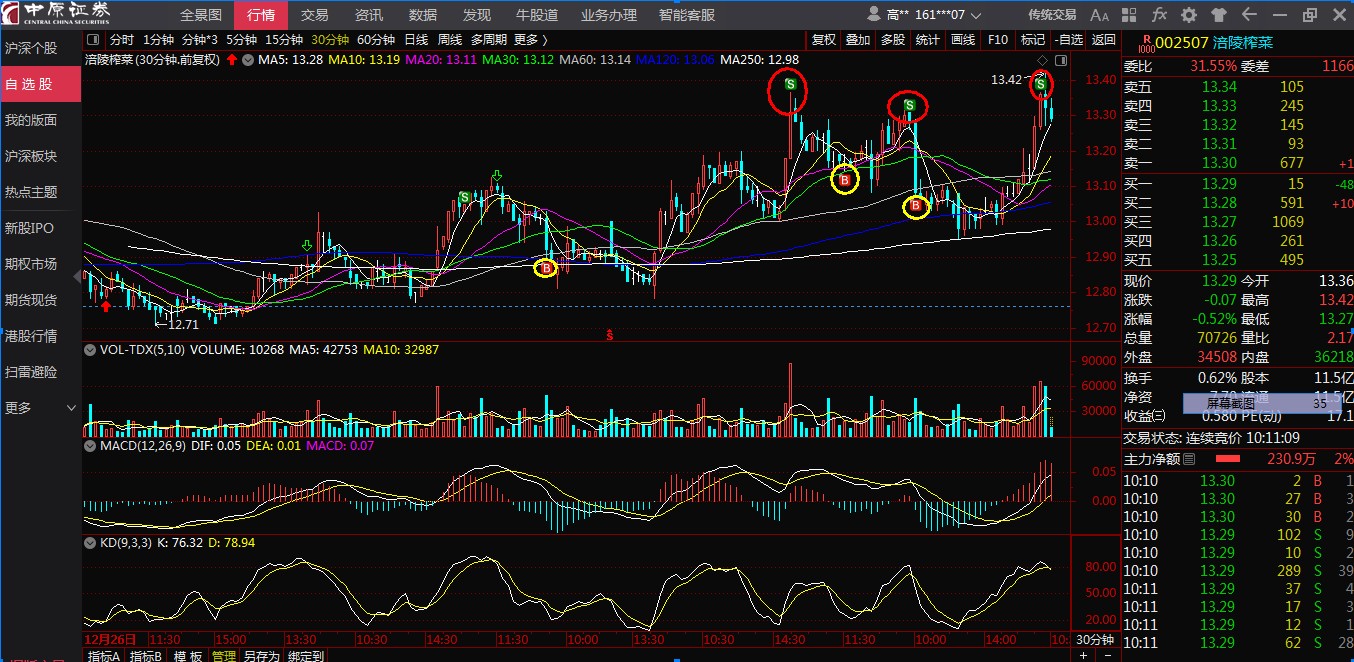Open MACD indicator dropdown circle
The image size is (1354, 662).
click(90, 446)
